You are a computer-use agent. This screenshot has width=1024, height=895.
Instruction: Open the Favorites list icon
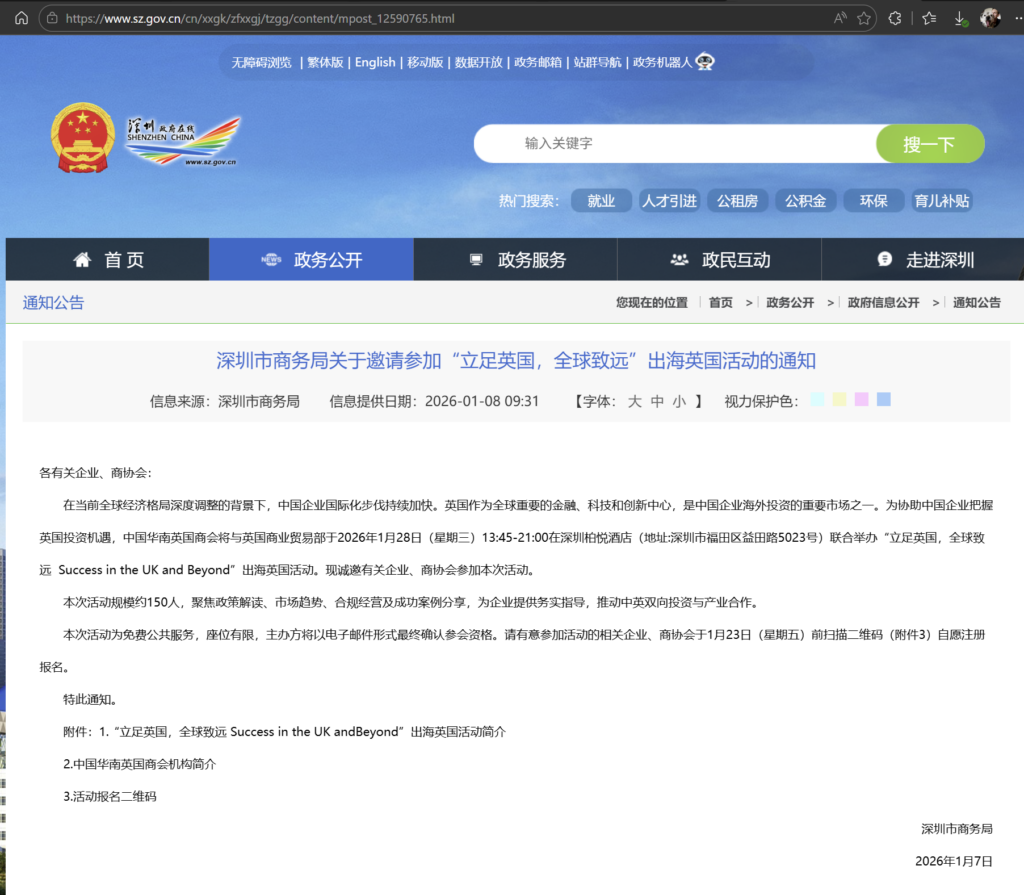tap(929, 18)
